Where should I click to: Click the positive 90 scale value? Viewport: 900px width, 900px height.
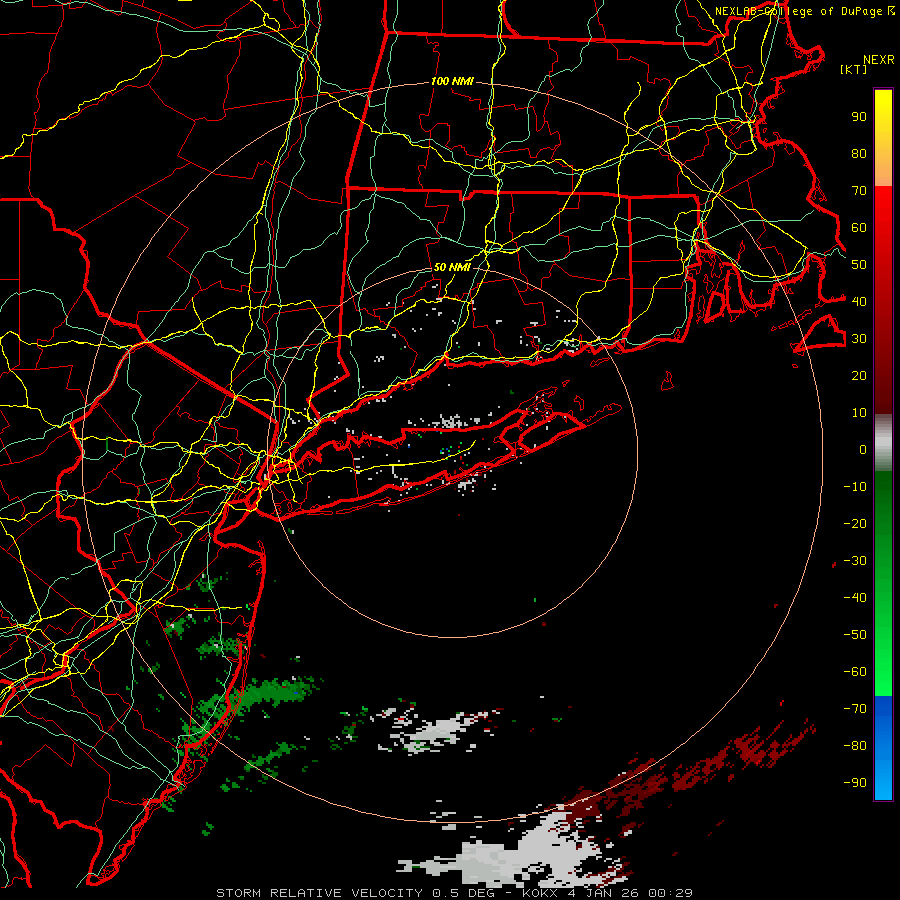pyautogui.click(x=859, y=117)
